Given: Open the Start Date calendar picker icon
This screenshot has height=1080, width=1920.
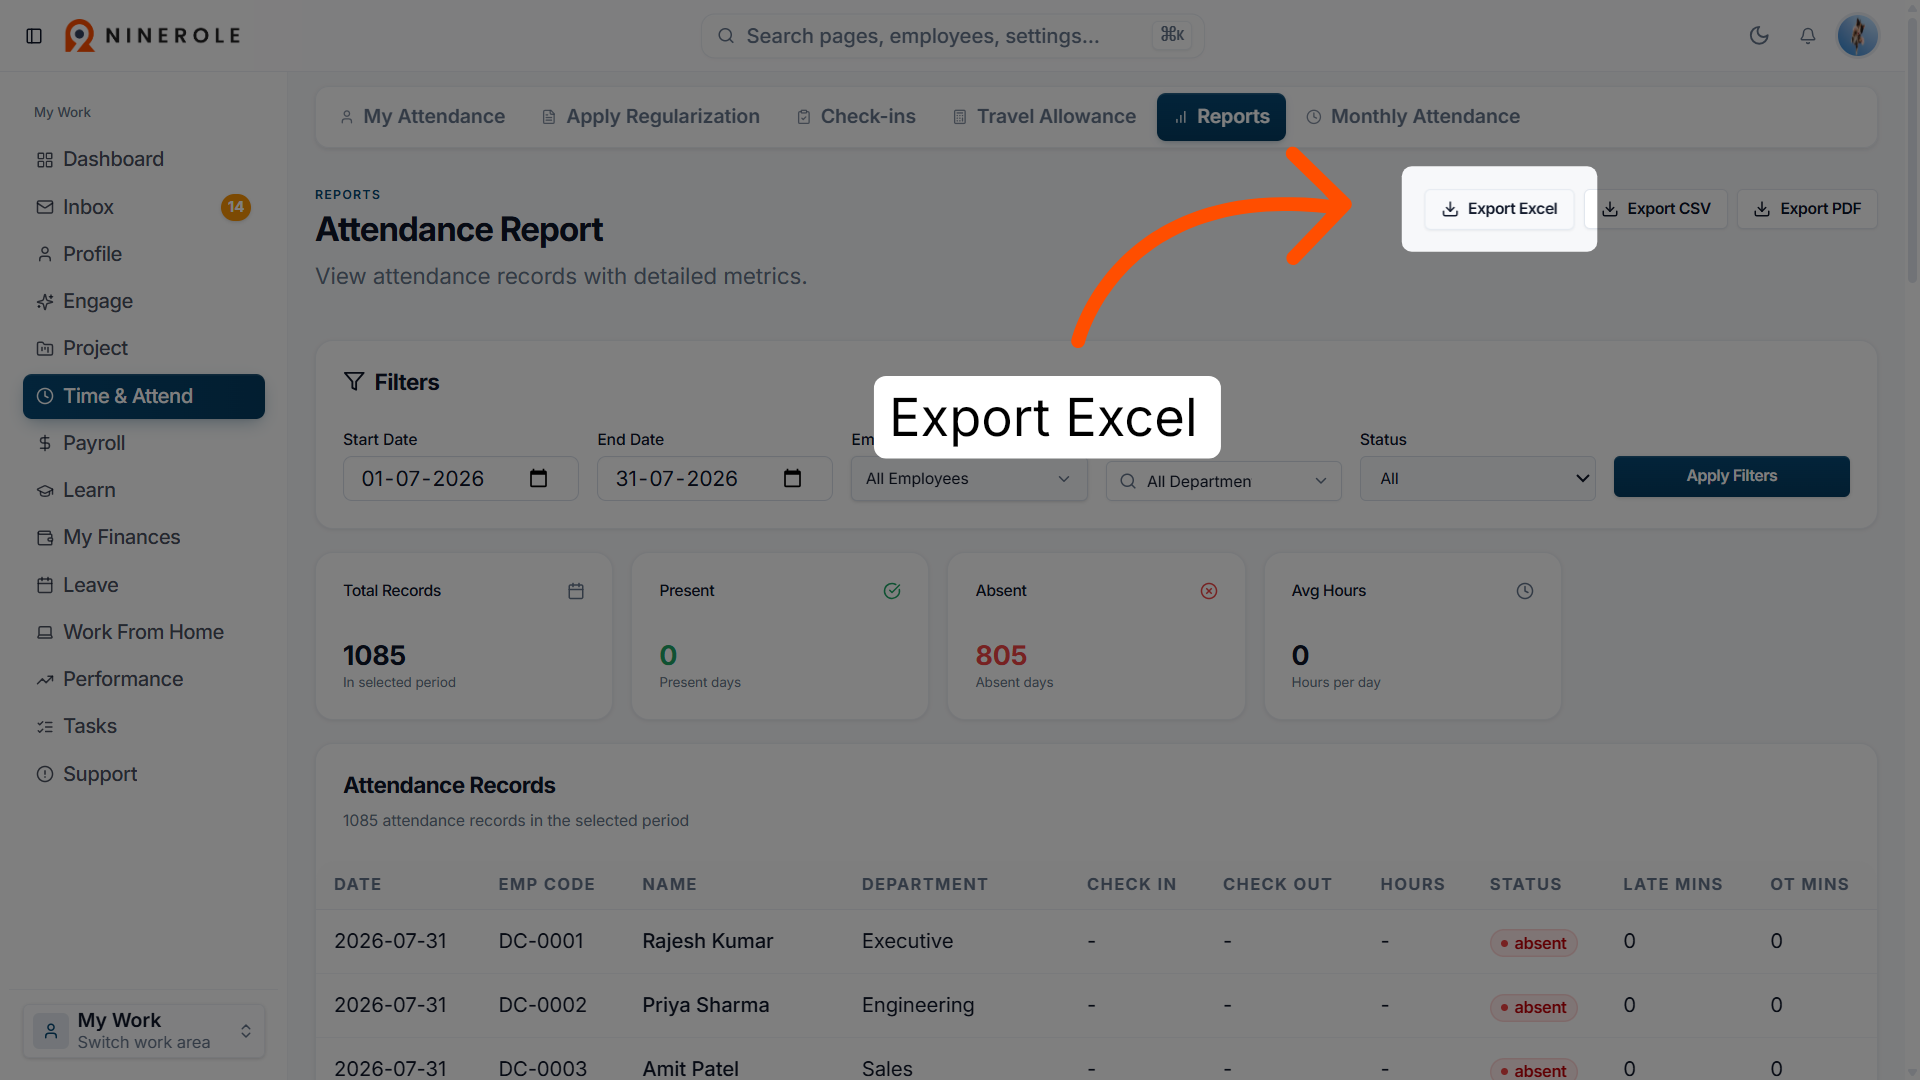Looking at the screenshot, I should tap(538, 479).
